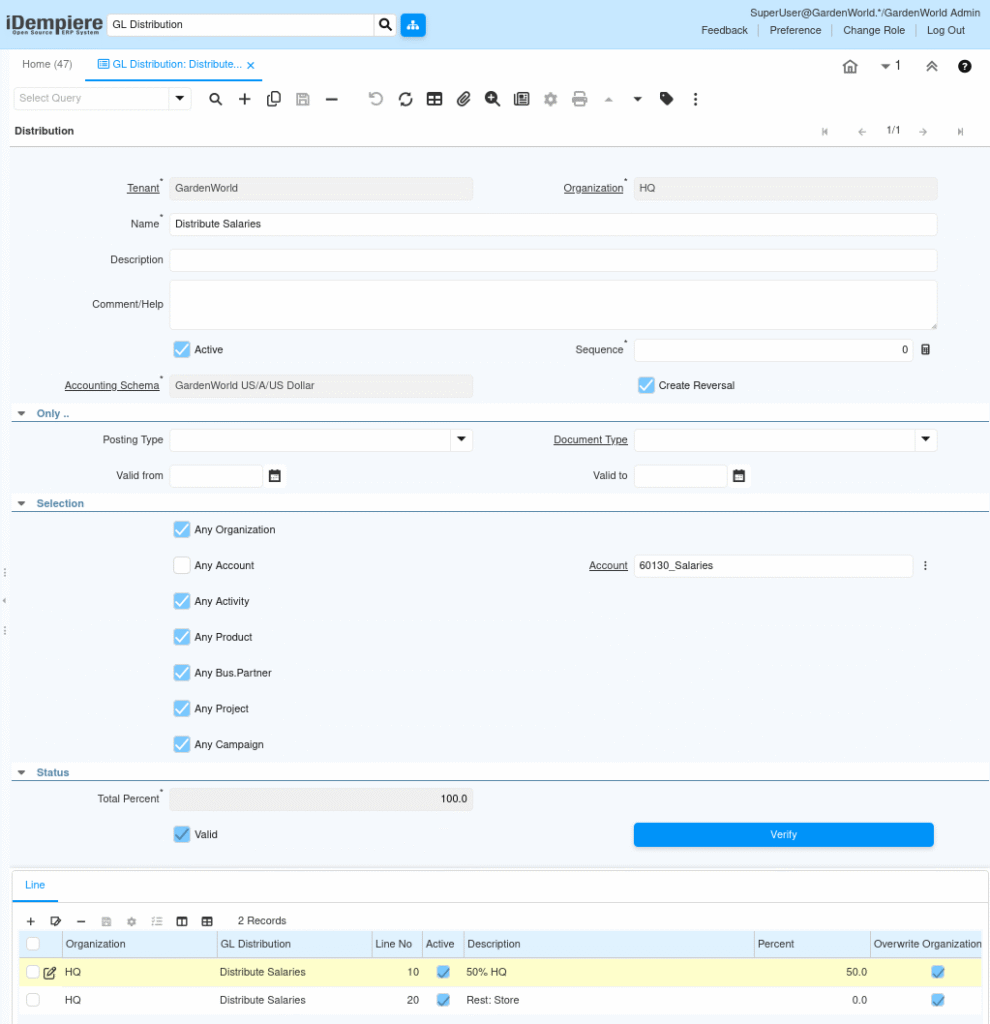The height and width of the screenshot is (1024, 990).
Task: Collapse the Selection section
Action: click(x=22, y=504)
